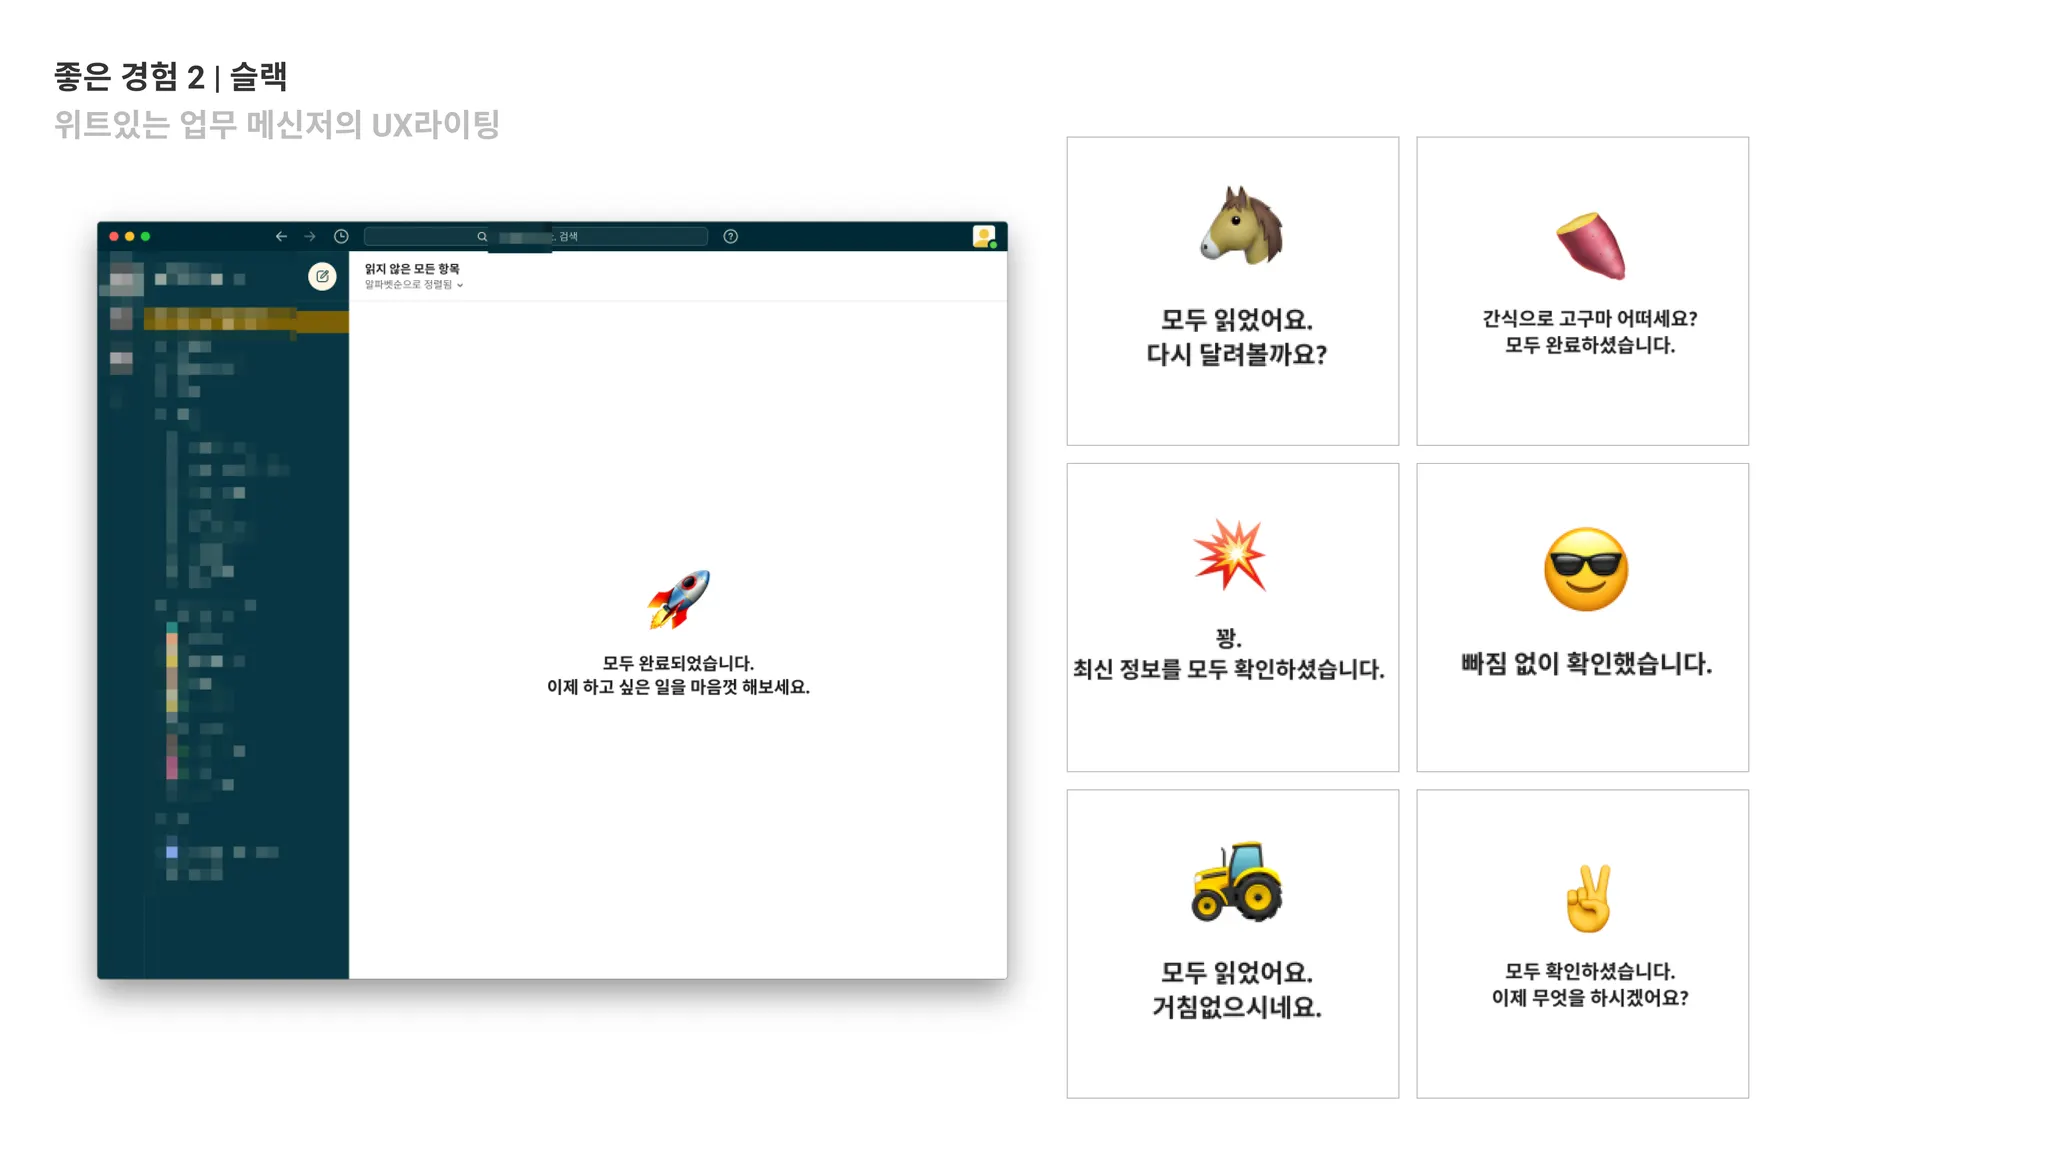The width and height of the screenshot is (2048, 1152).
Task: Click the sunglasses face emoji card
Action: click(1582, 617)
